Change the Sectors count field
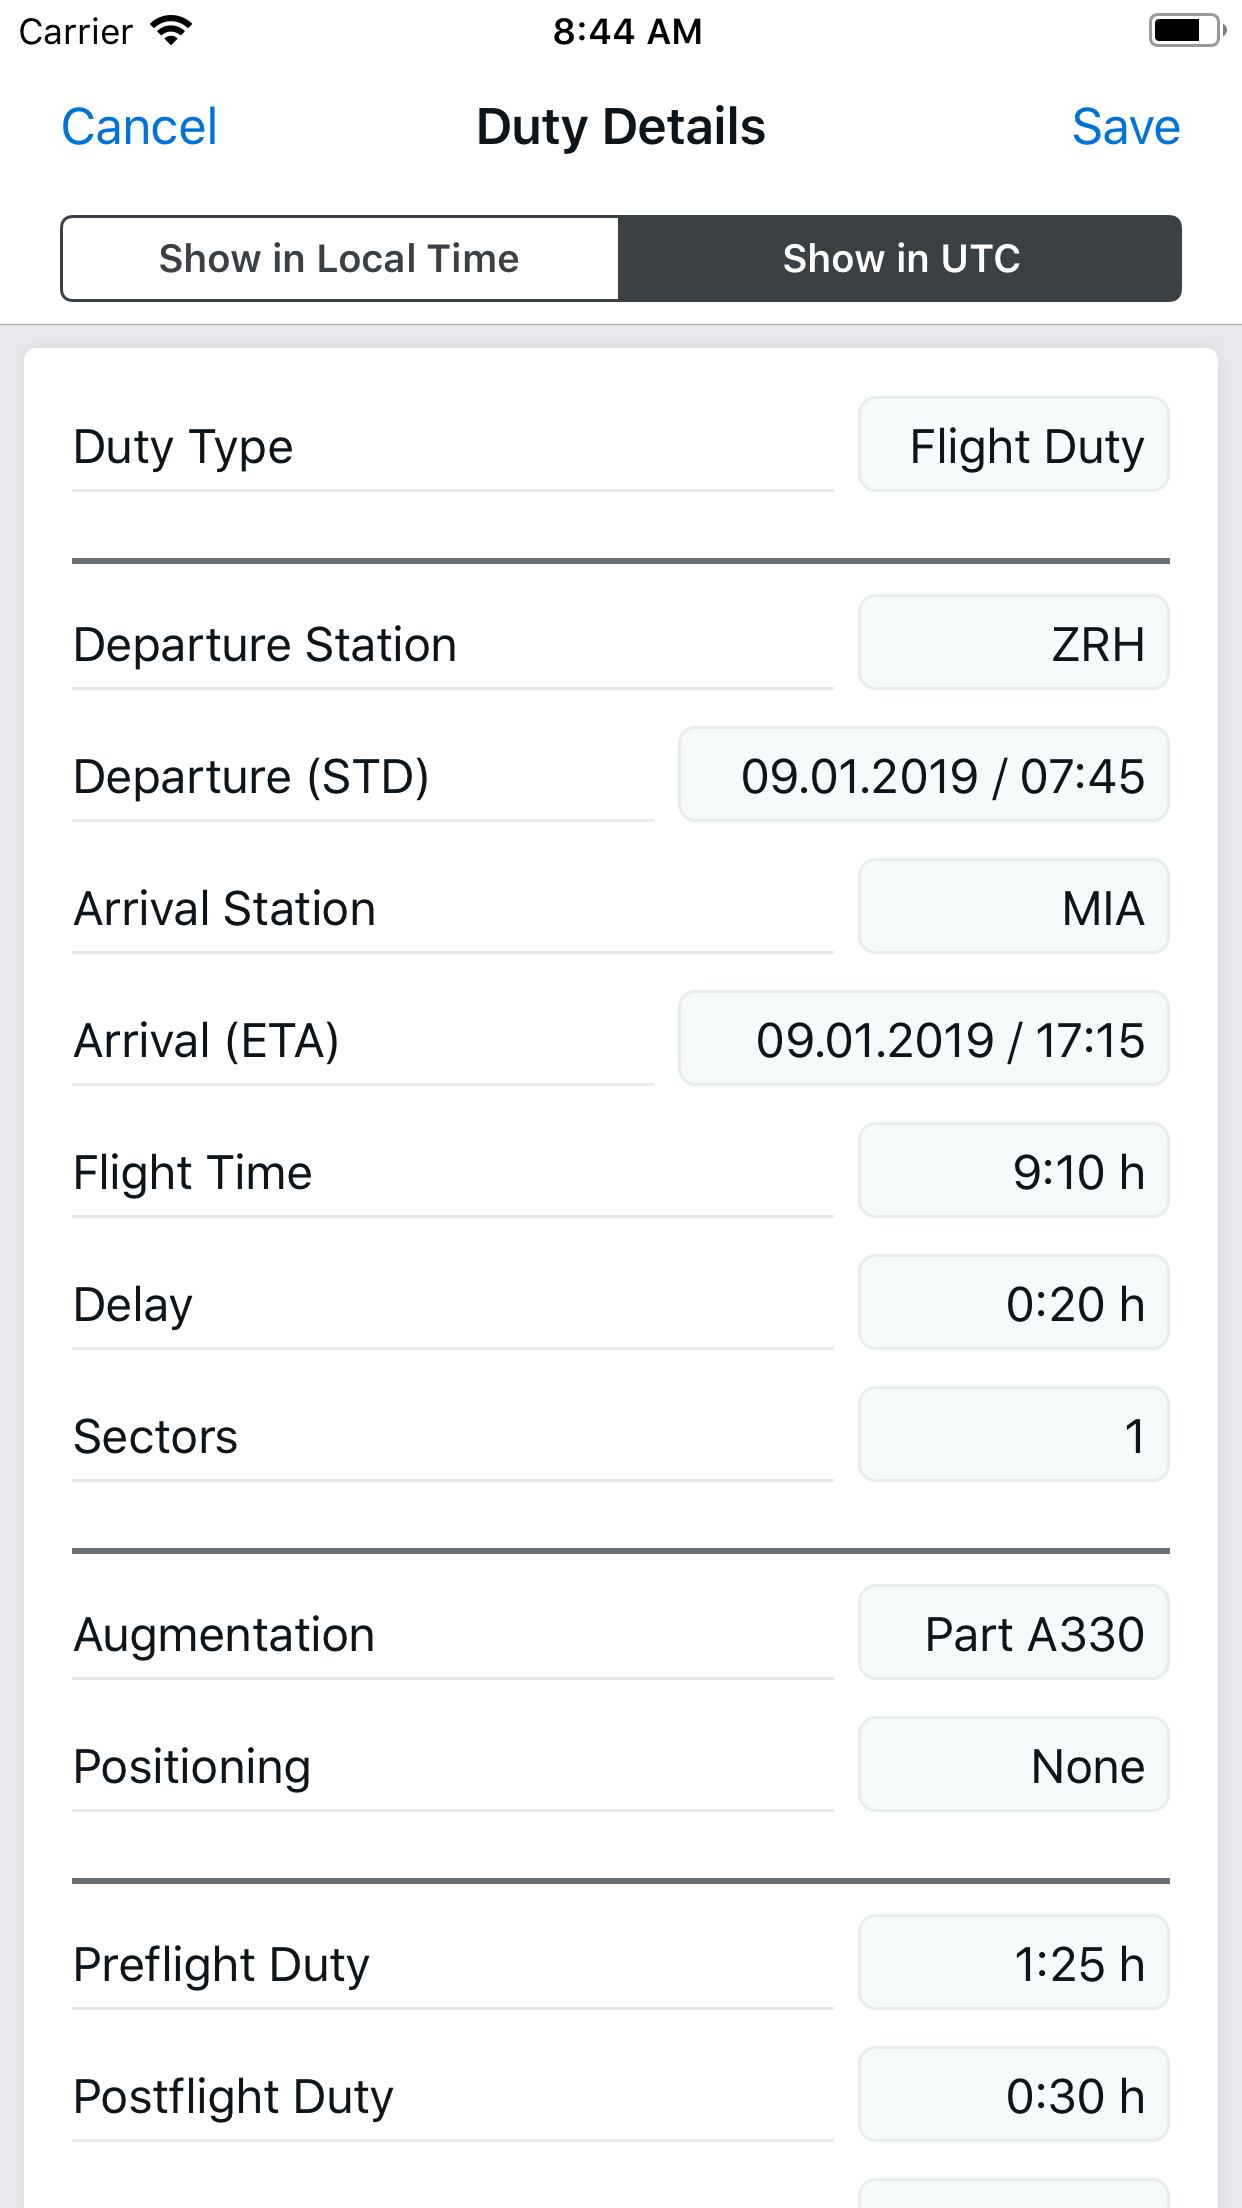The width and height of the screenshot is (1242, 2208). (1013, 1435)
